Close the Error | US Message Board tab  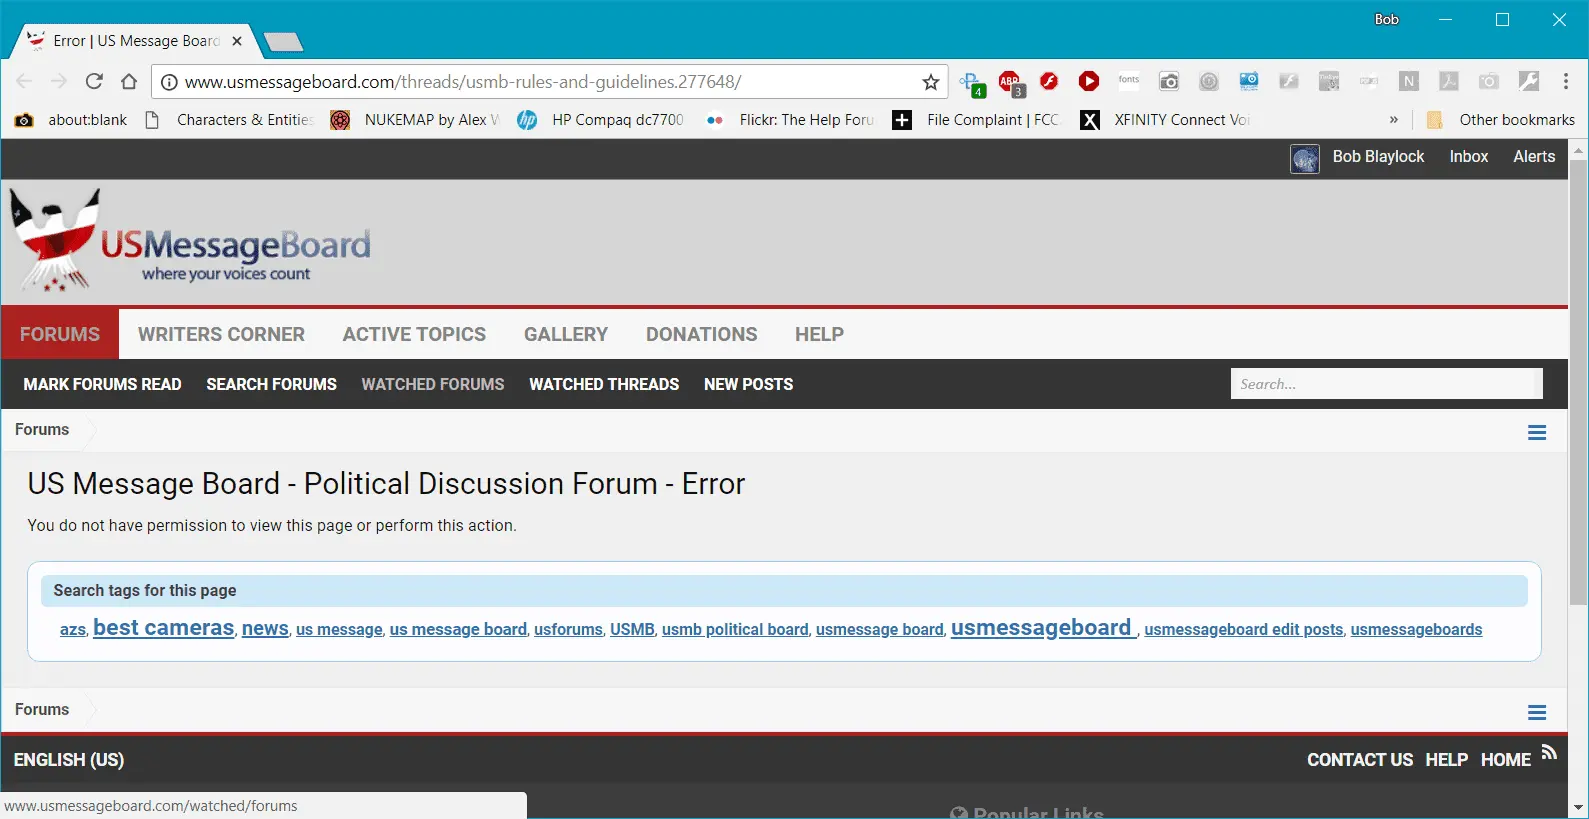tap(237, 41)
